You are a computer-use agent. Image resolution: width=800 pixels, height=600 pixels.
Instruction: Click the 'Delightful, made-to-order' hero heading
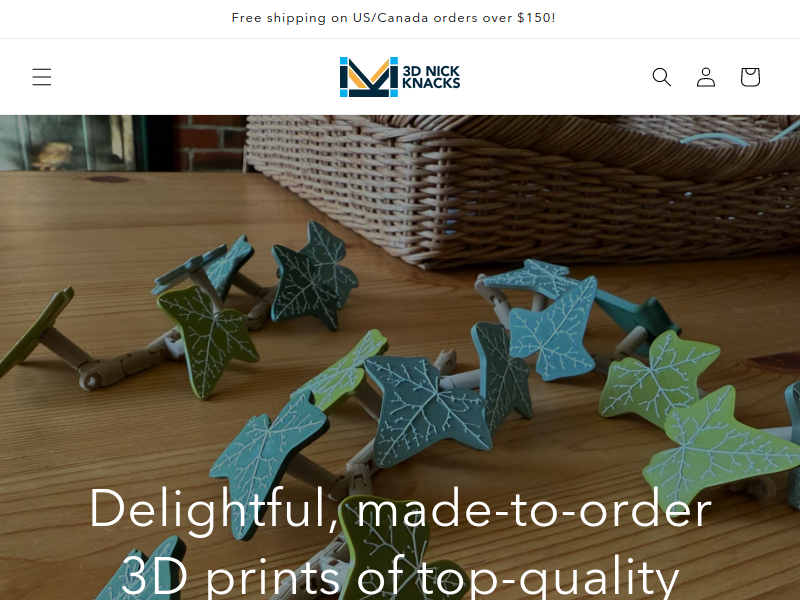coord(400,509)
